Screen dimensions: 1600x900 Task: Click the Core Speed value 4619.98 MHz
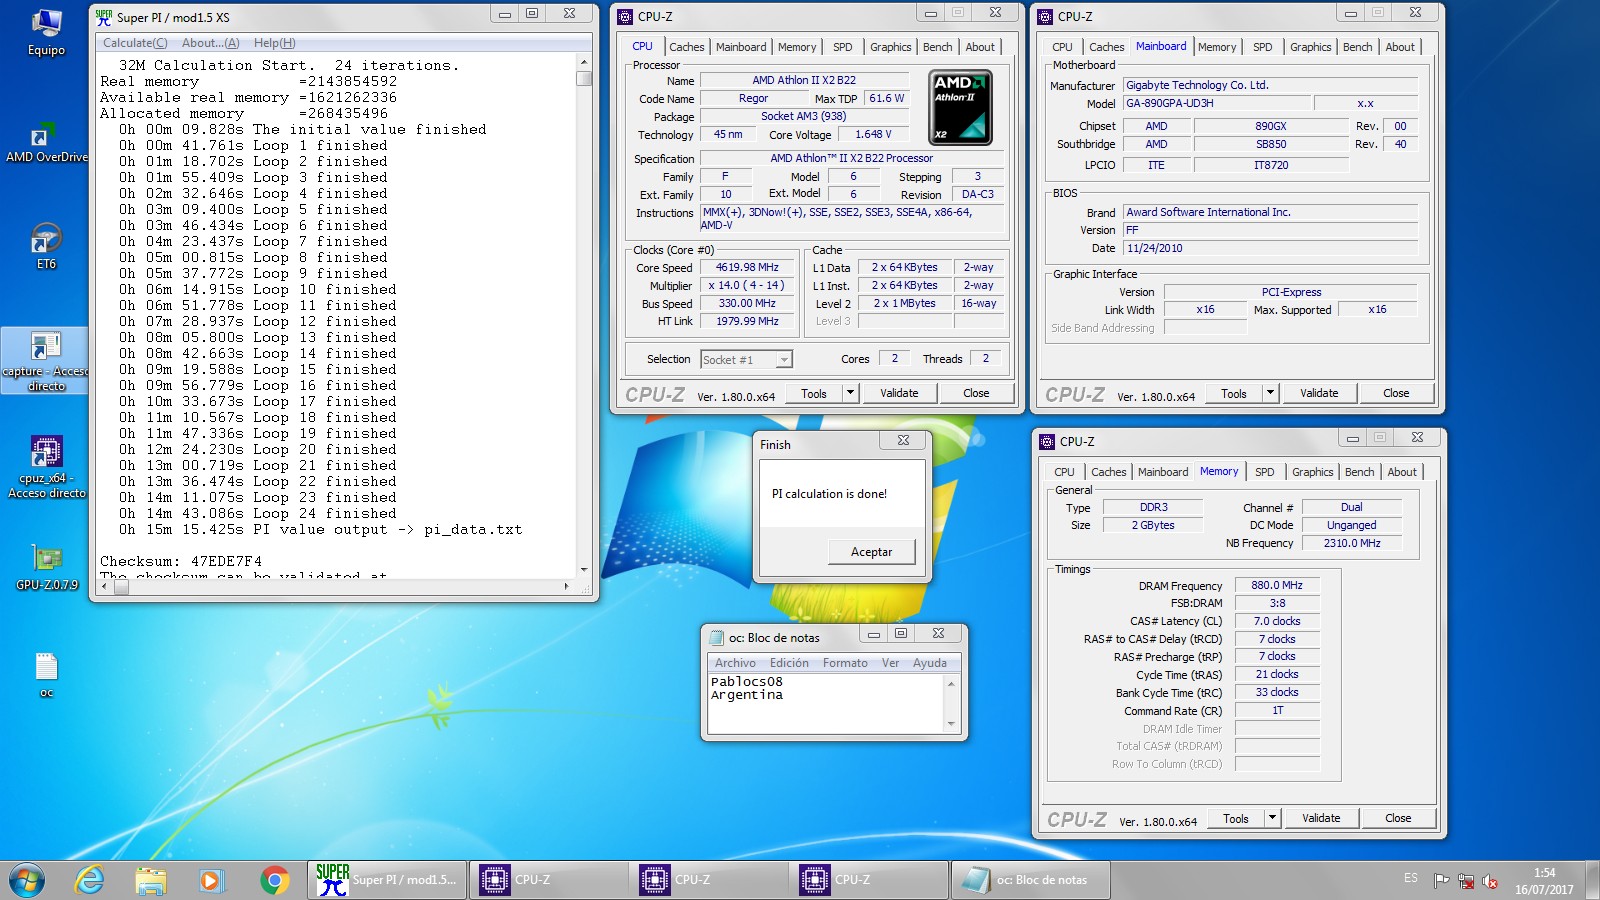[747, 267]
